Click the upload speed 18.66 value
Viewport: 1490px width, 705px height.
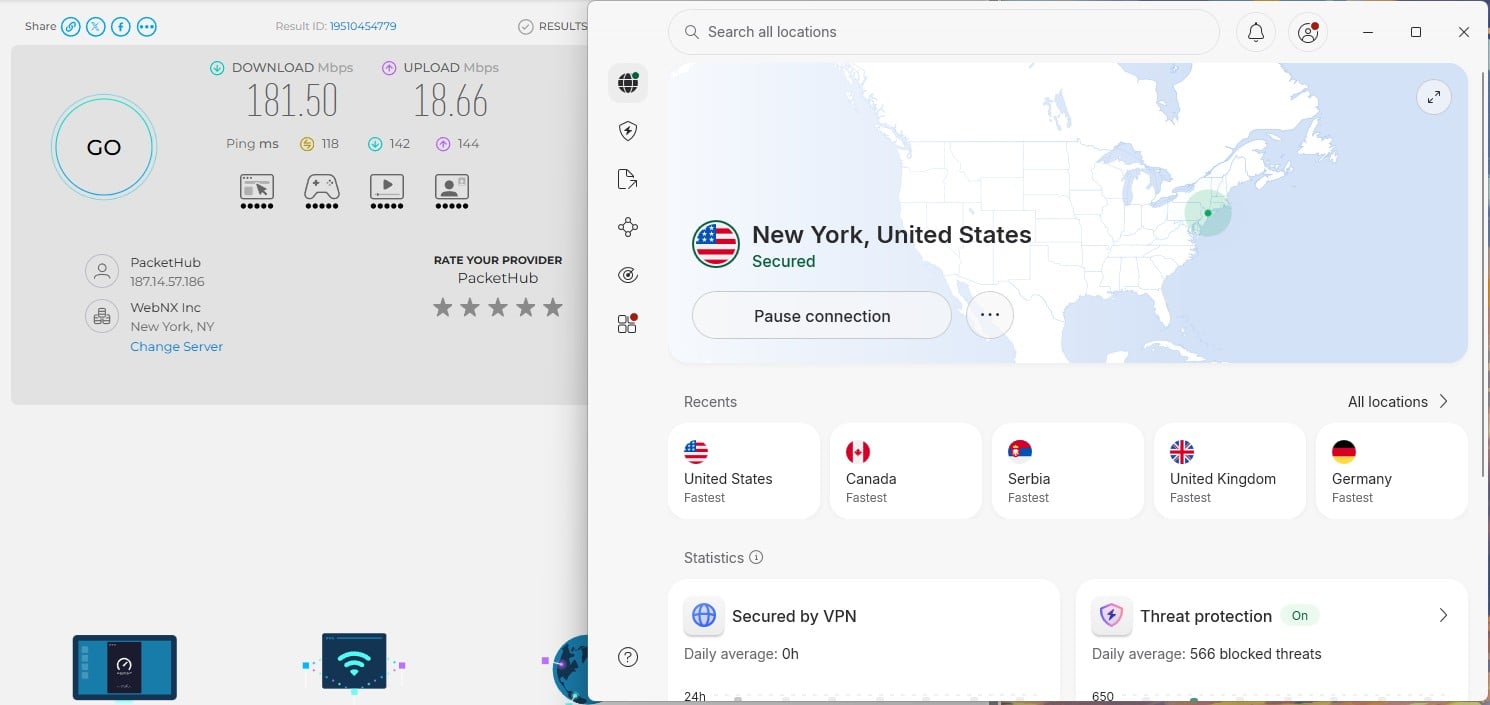[451, 101]
